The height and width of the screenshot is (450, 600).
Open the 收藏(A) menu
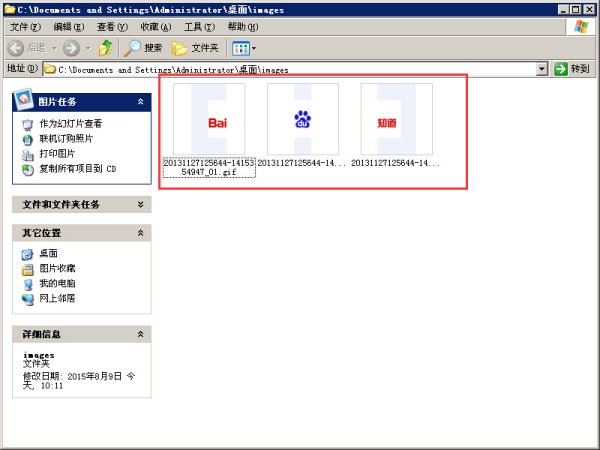[x=156, y=27]
